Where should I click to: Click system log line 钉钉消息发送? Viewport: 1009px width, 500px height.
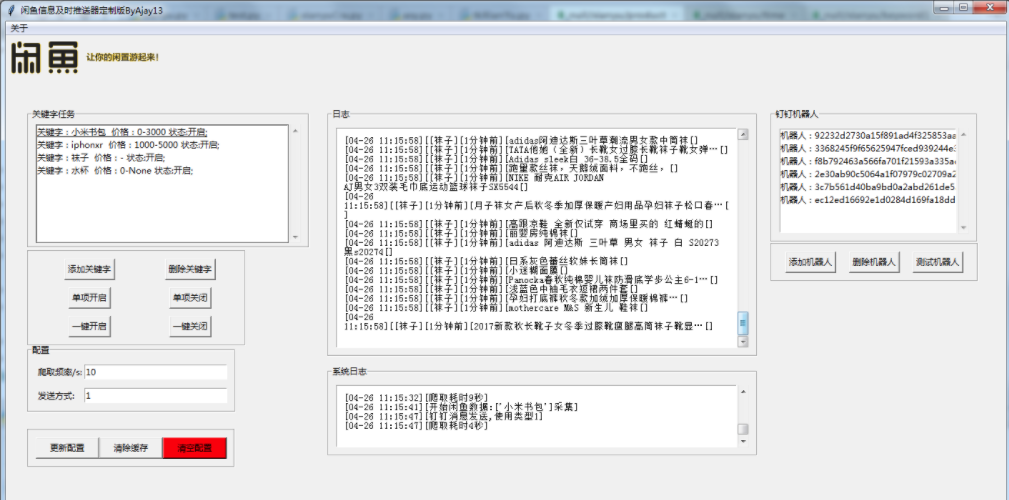(444, 416)
